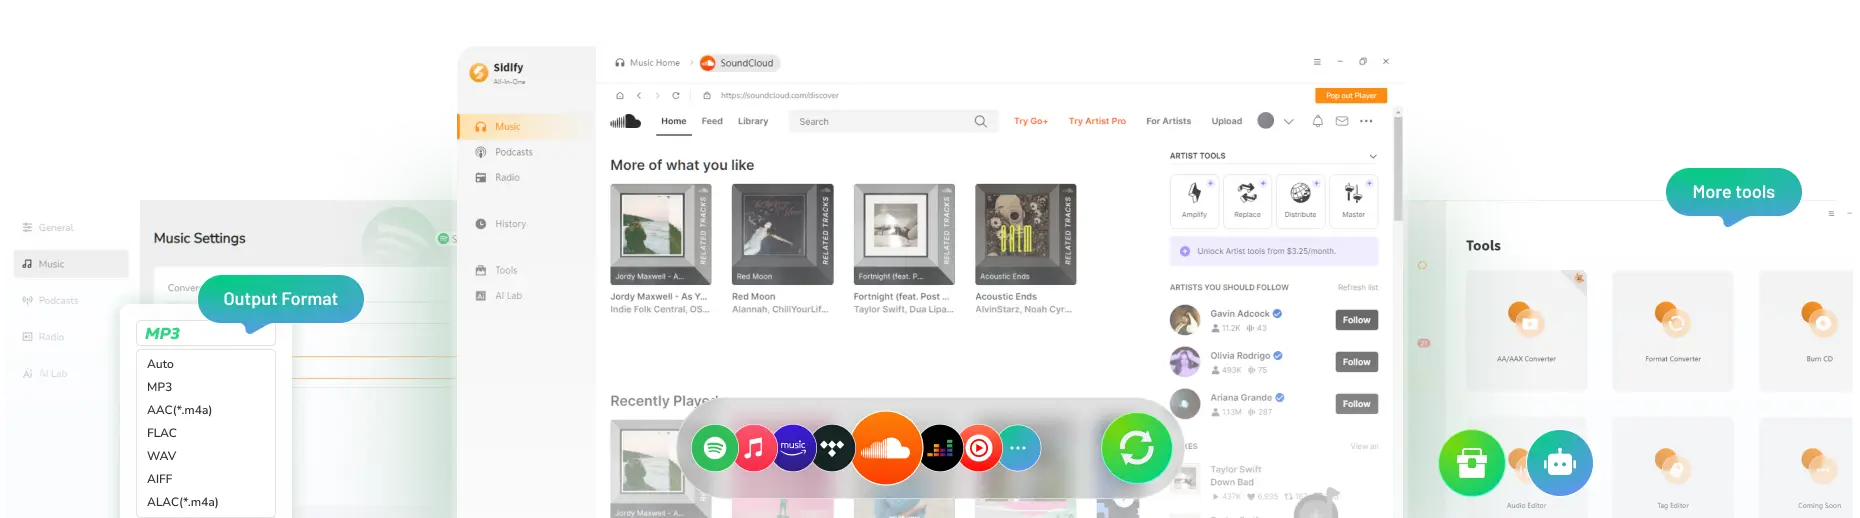The height and width of the screenshot is (518, 1860).
Task: Click the Tidal platform icon
Action: (x=832, y=448)
